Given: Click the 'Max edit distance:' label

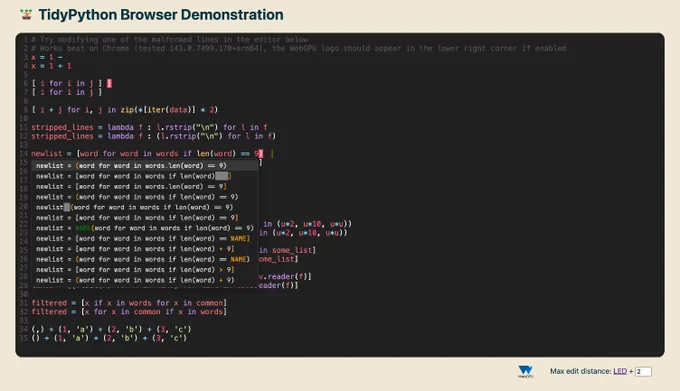Looking at the screenshot, I should 580,371.
